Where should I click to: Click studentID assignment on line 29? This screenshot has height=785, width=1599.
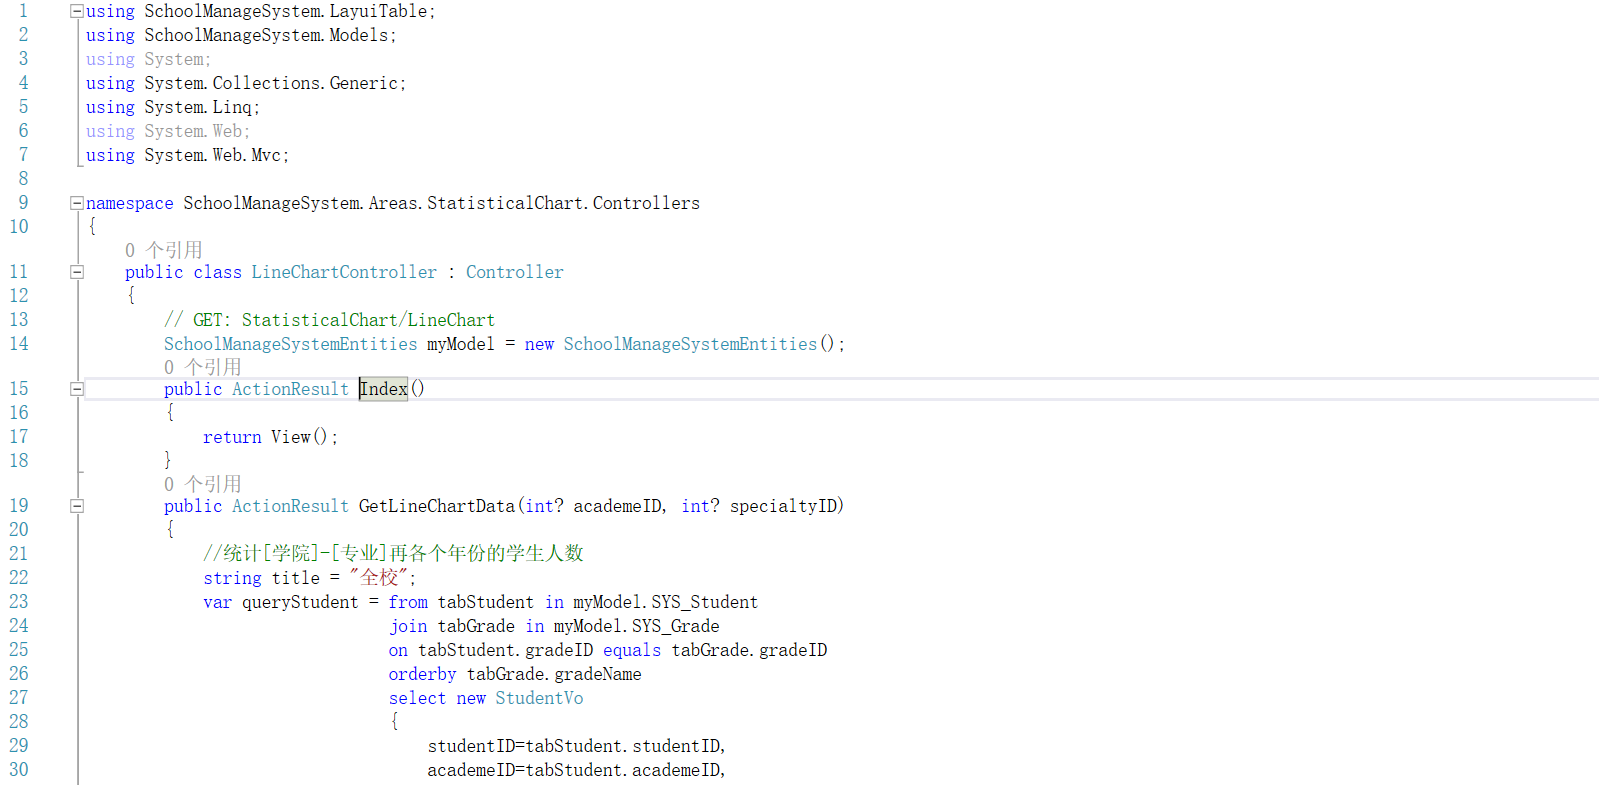(x=576, y=746)
